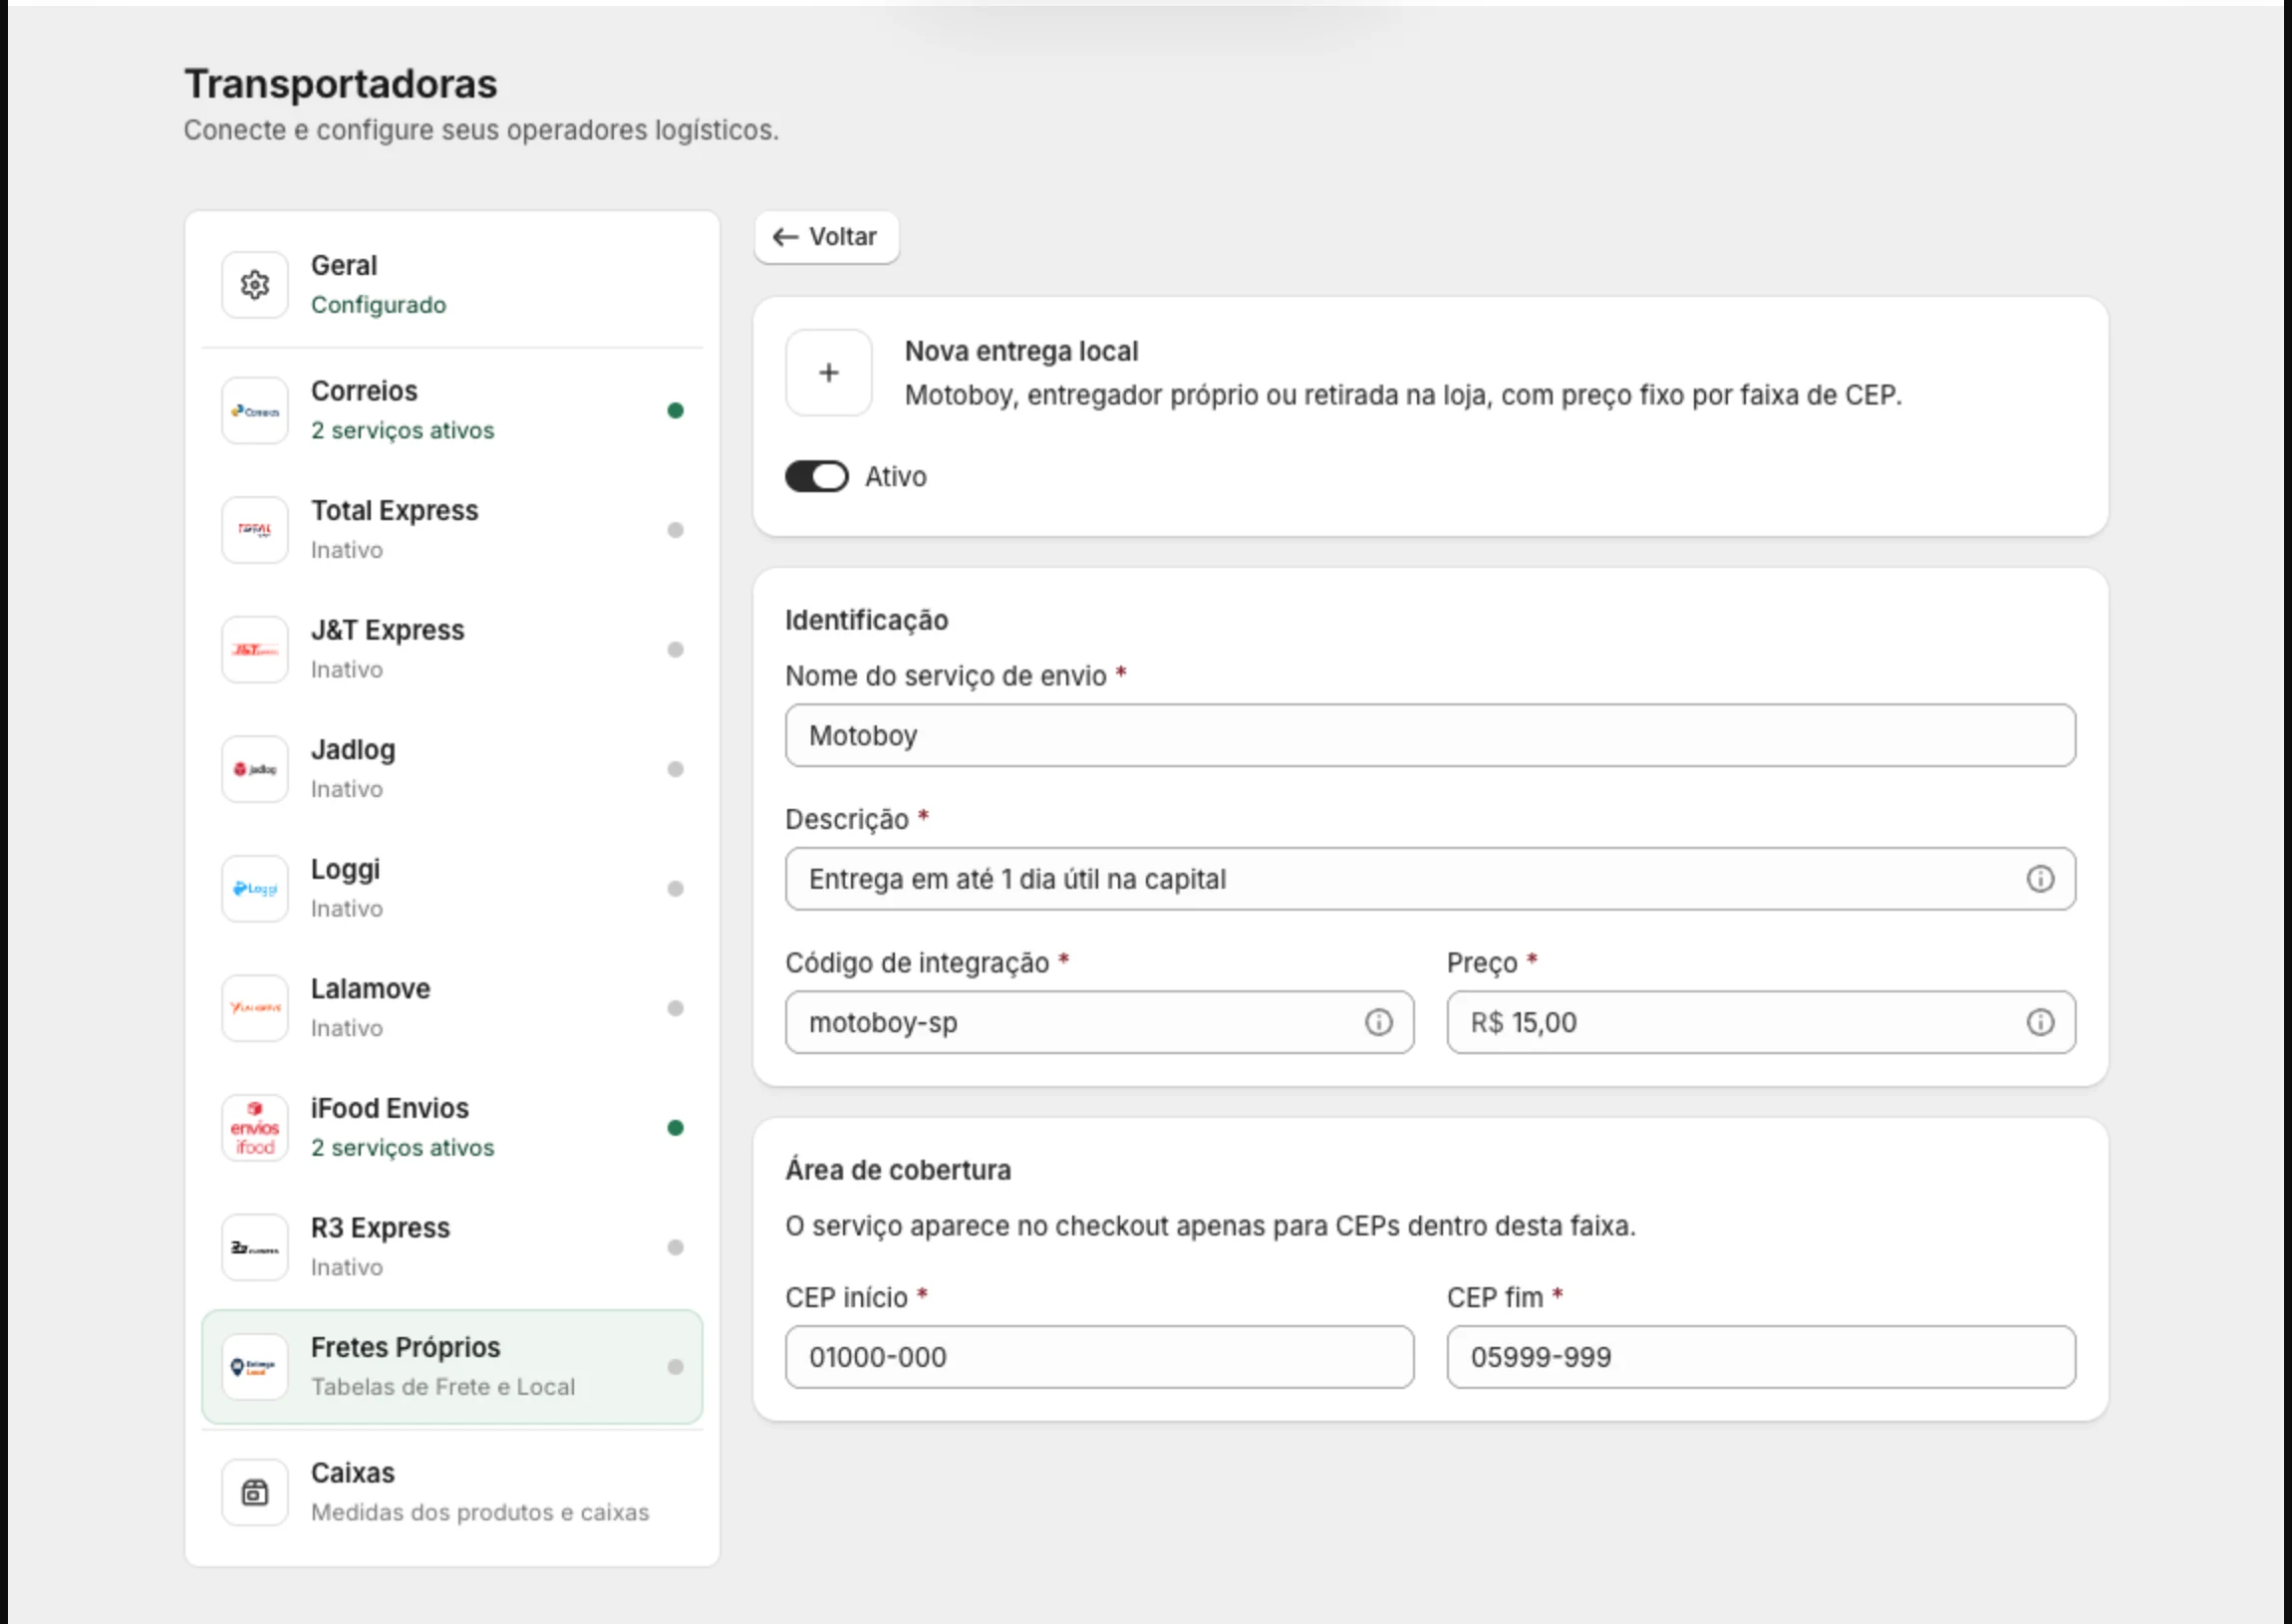This screenshot has width=2292, height=1624.
Task: Click the Total Express logo icon
Action: click(255, 530)
